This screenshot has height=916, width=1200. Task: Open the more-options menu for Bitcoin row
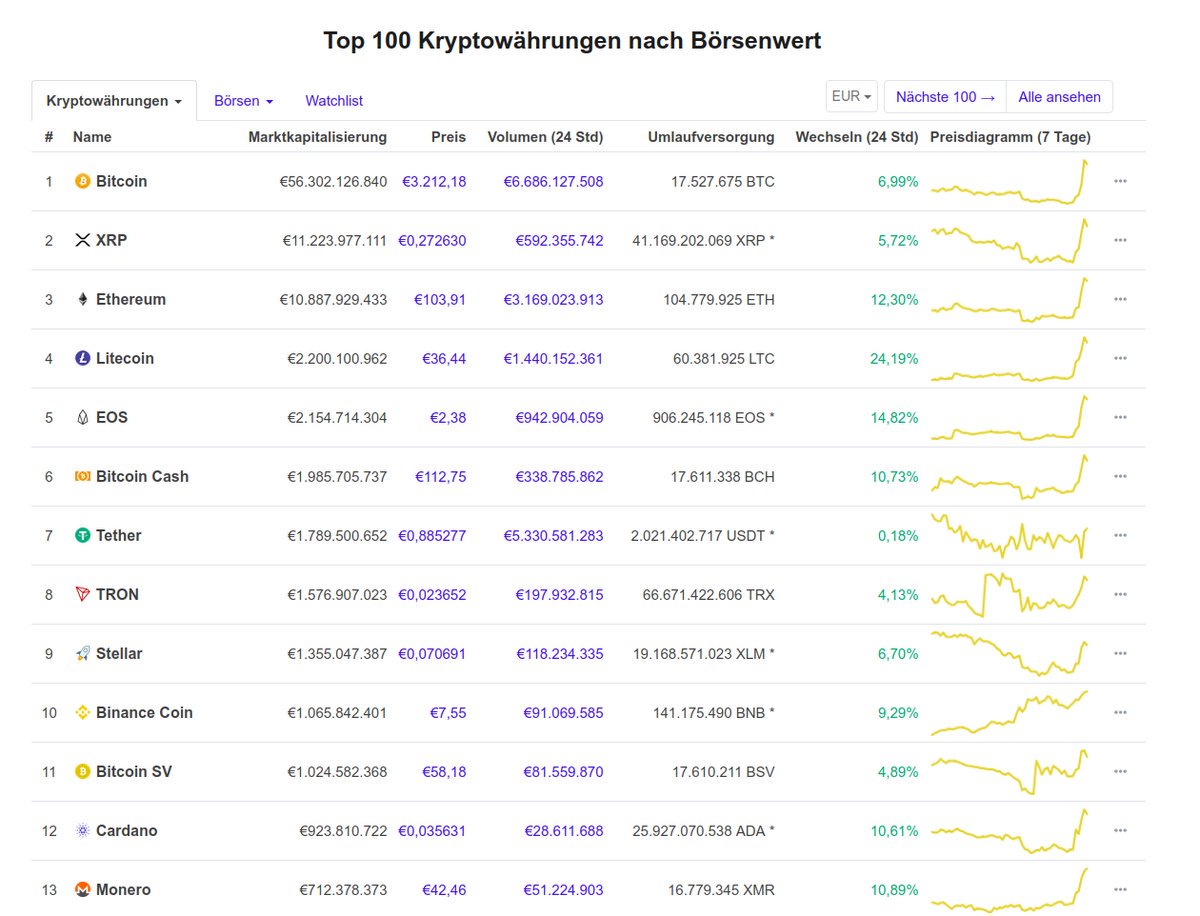click(x=1120, y=181)
